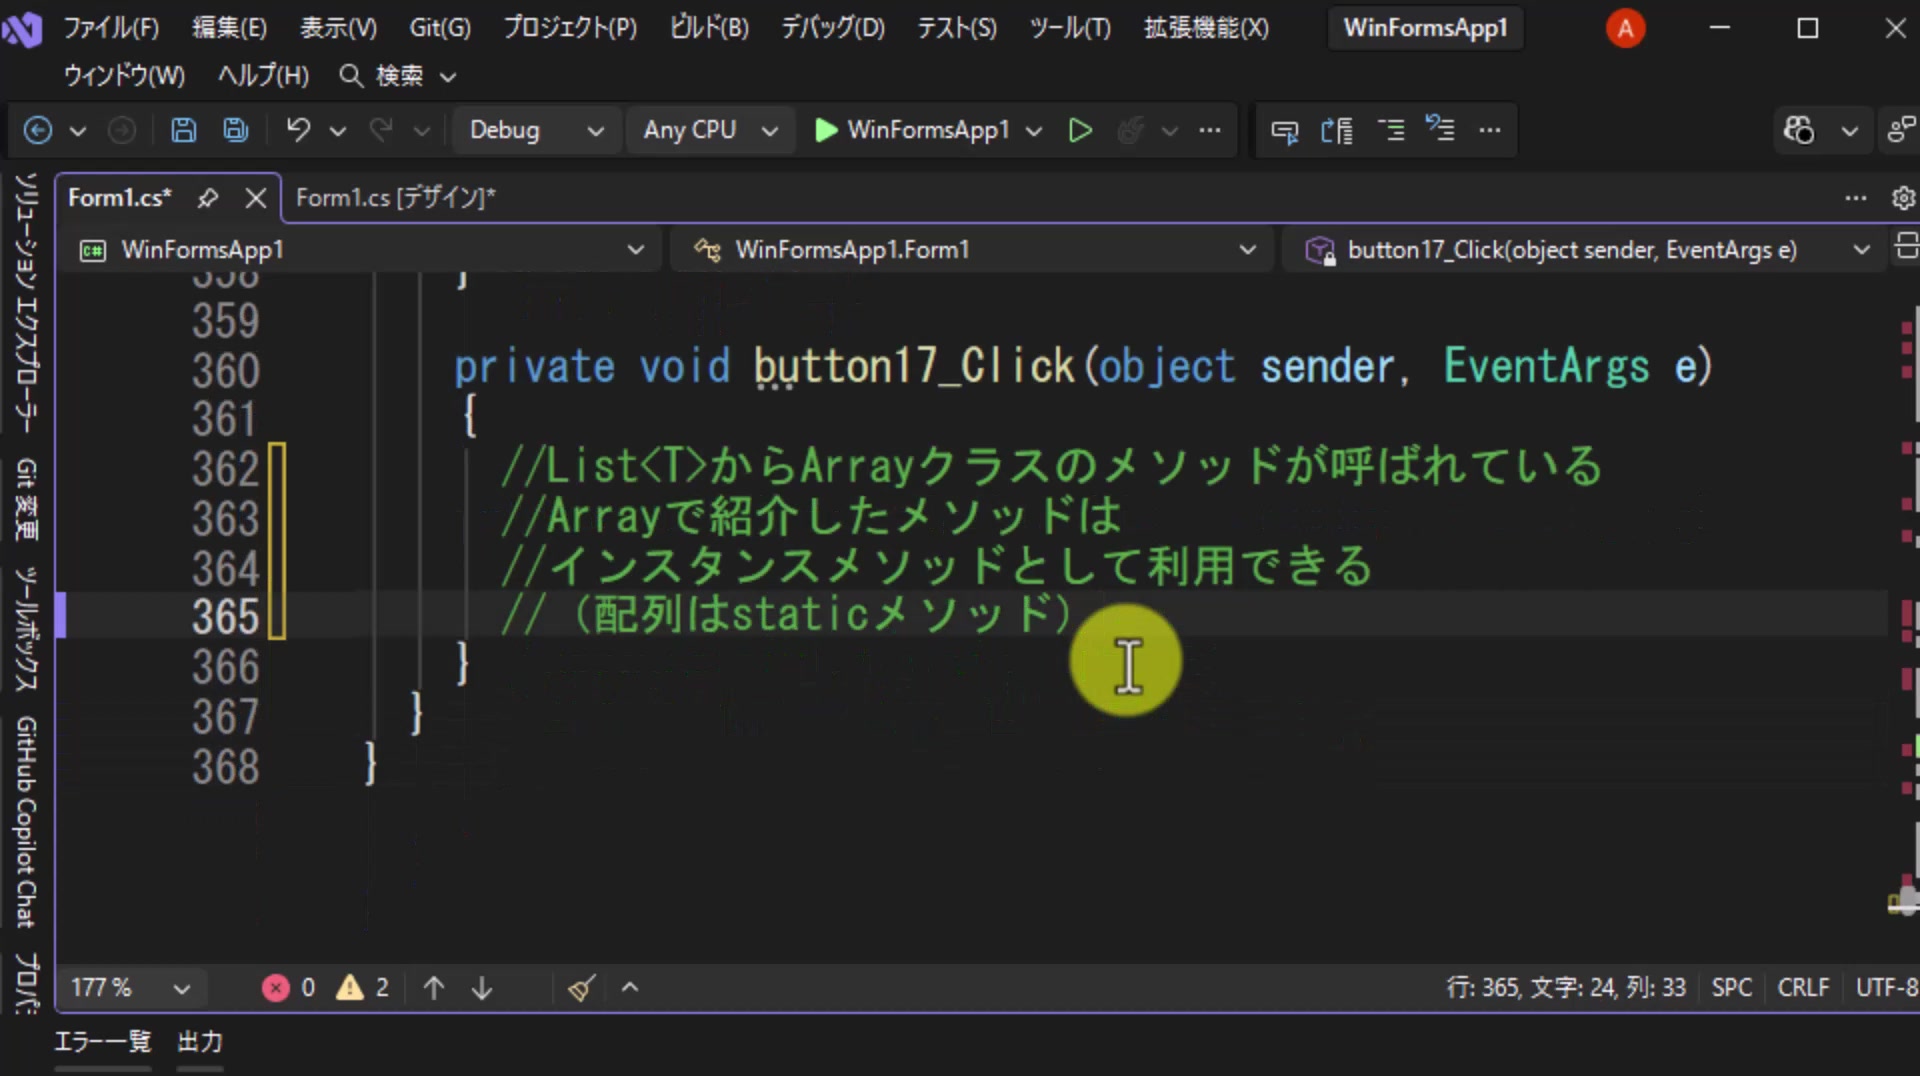Image resolution: width=1920 pixels, height=1076 pixels.
Task: Click the Undo arrow icon
Action: coord(298,130)
